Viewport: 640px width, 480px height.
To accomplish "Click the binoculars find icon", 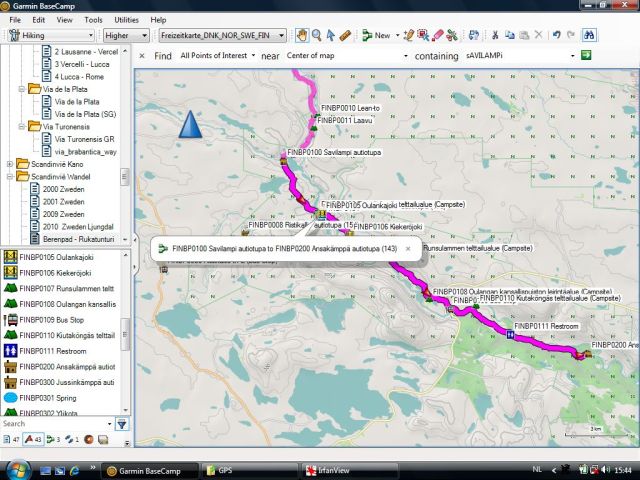I will [x=589, y=35].
